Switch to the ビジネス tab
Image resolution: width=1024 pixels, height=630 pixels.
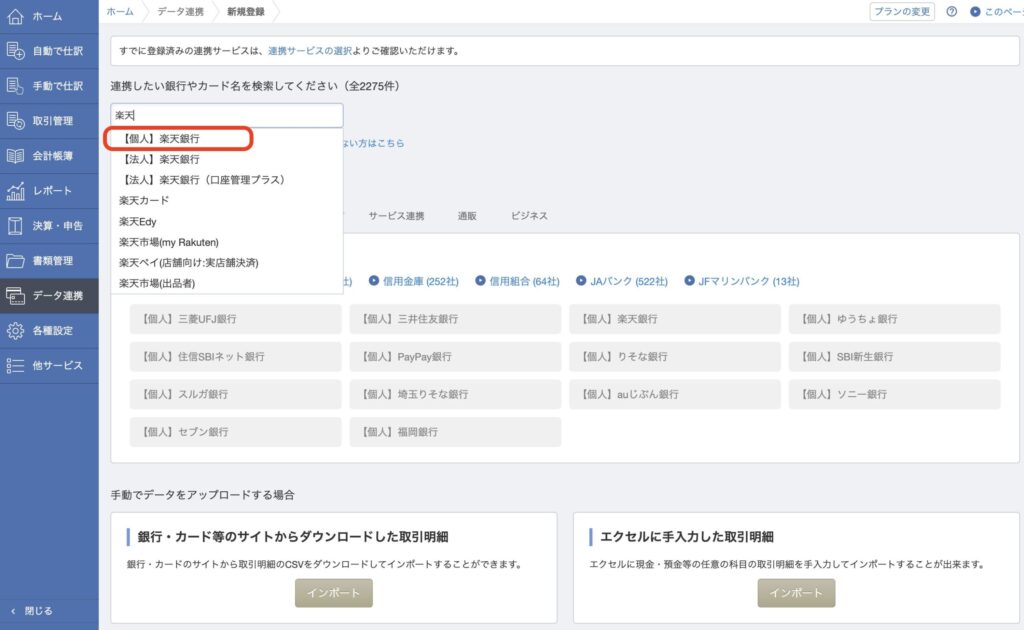click(529, 216)
